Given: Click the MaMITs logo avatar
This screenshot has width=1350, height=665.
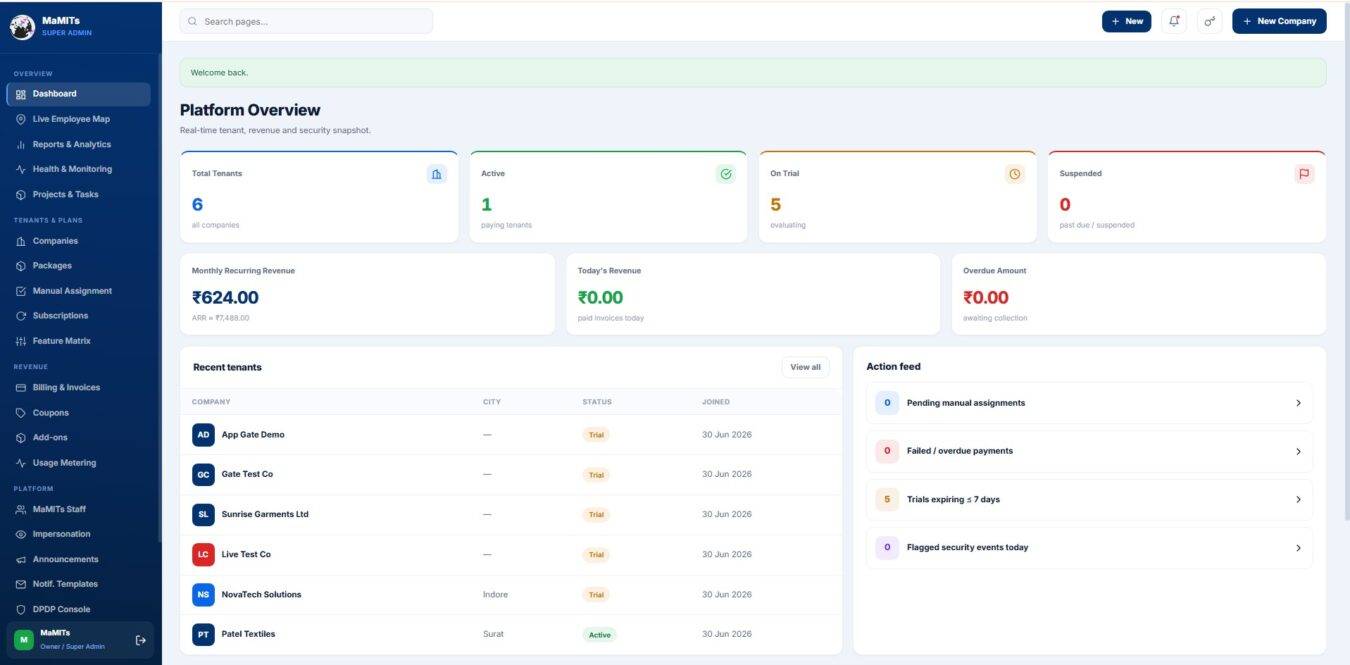Looking at the screenshot, I should click(x=22, y=27).
